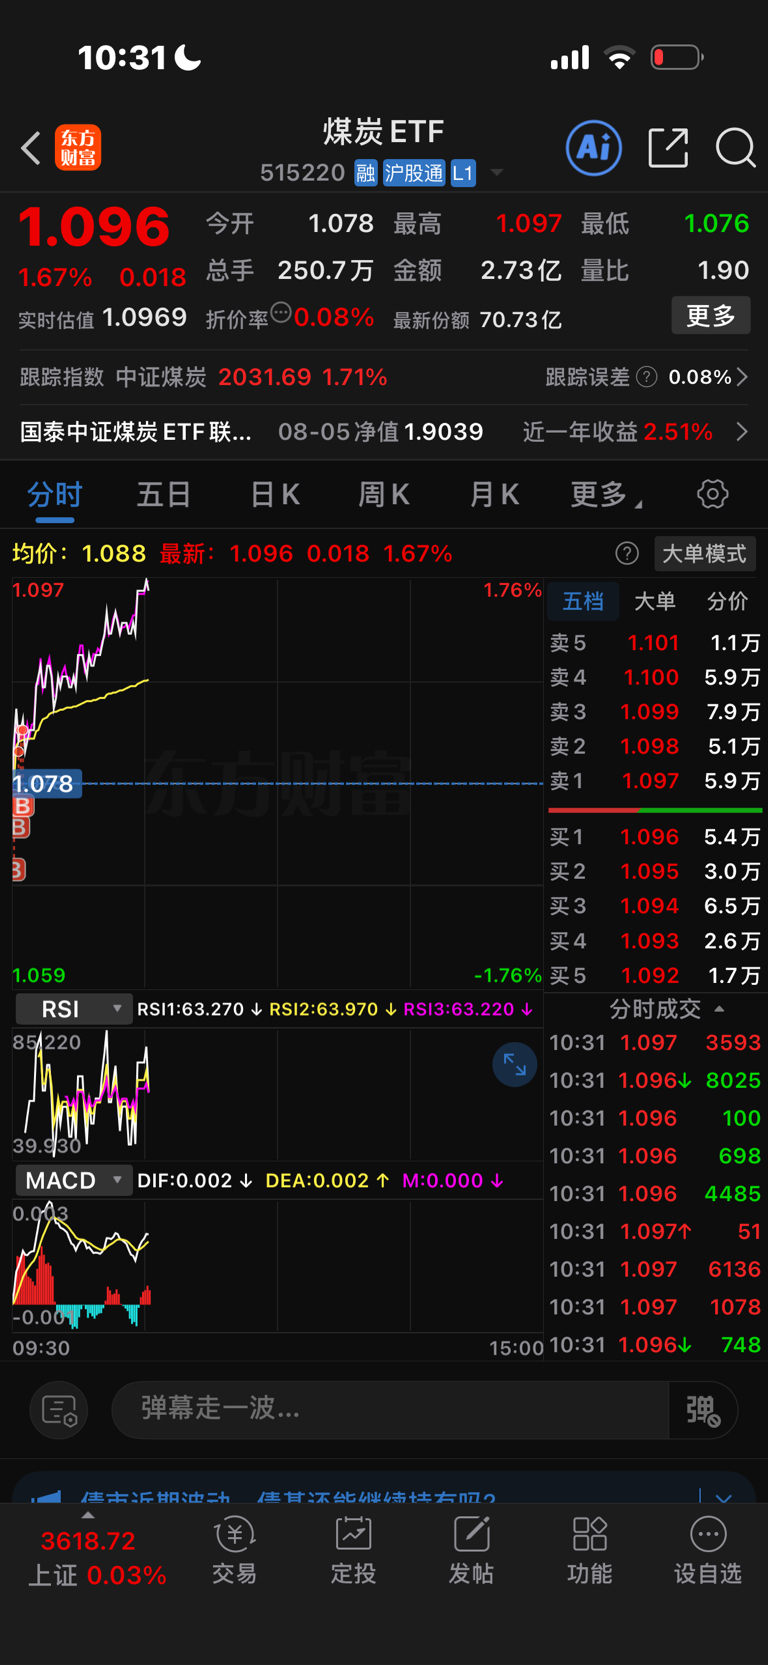This screenshot has height=1665, width=769.
Task: Switch to 日K tab
Action: coord(275,494)
